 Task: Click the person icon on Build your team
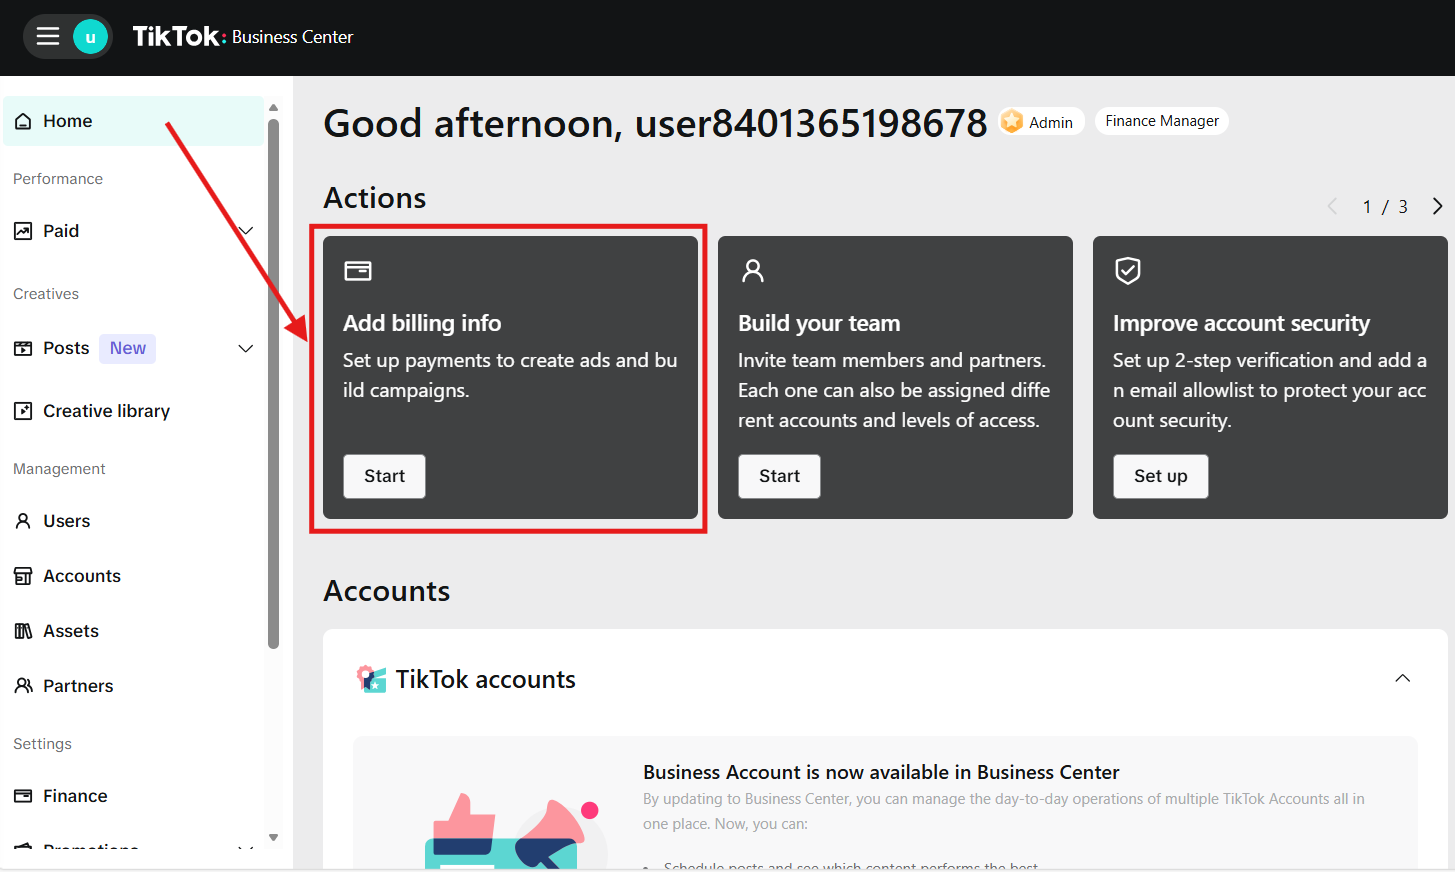[753, 271]
